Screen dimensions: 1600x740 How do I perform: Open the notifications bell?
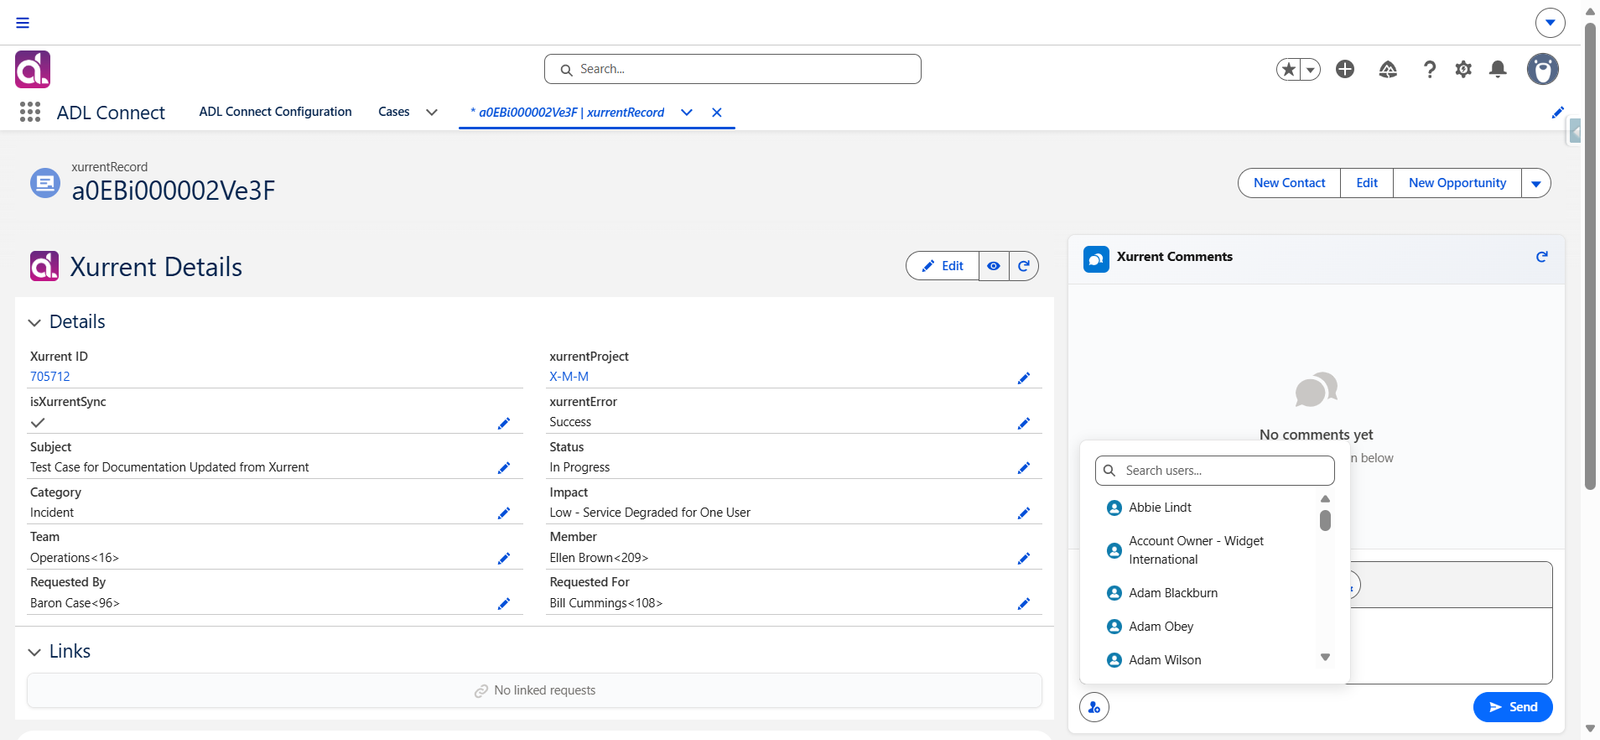pos(1497,69)
